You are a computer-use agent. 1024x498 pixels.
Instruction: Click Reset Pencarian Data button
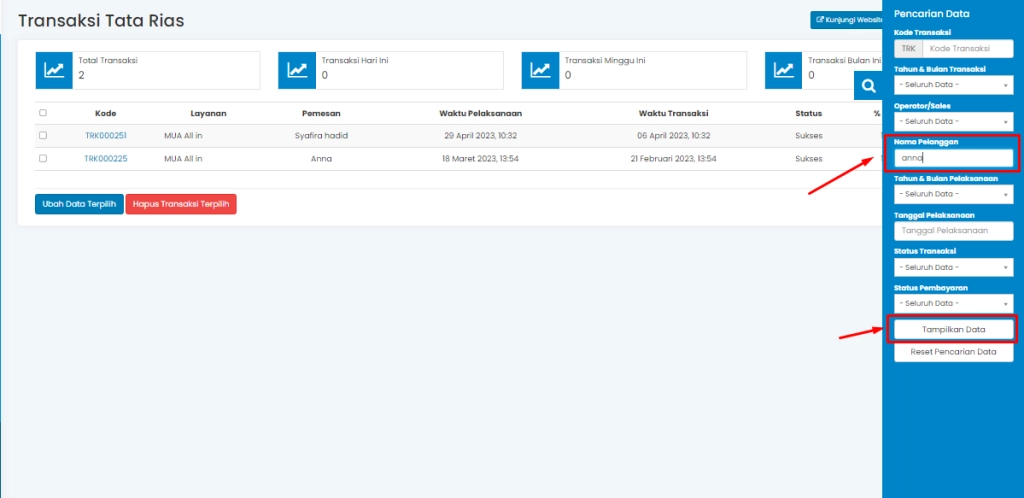coord(953,352)
